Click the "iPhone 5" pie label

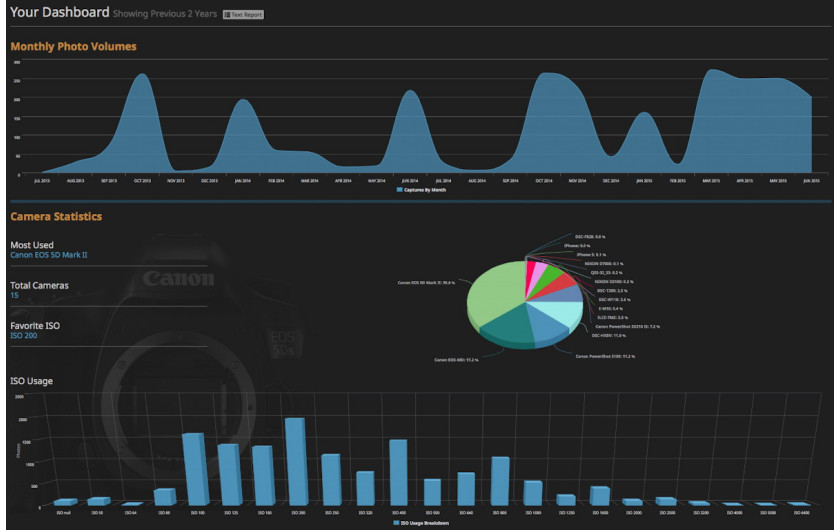[x=591, y=255]
